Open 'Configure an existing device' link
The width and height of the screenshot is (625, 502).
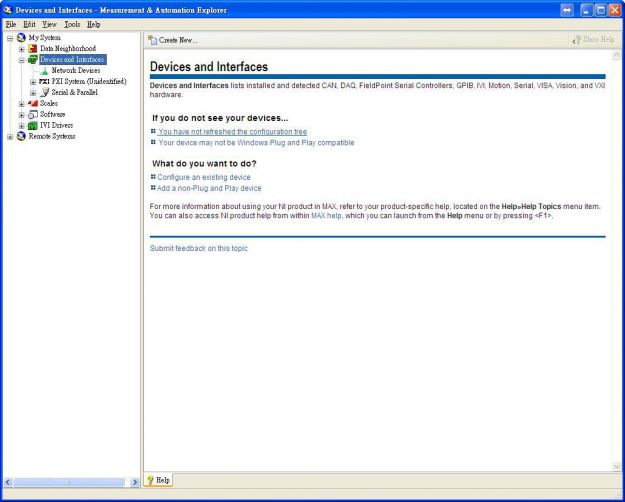[204, 177]
